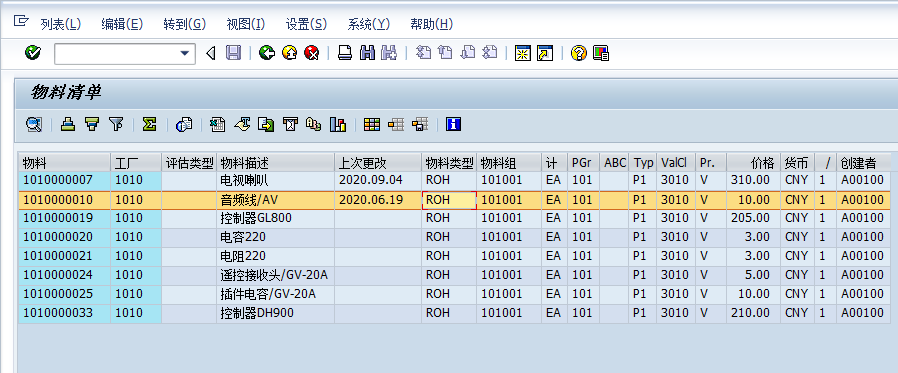Click the Word Processing export icon
This screenshot has width=898, height=373.
(242, 124)
